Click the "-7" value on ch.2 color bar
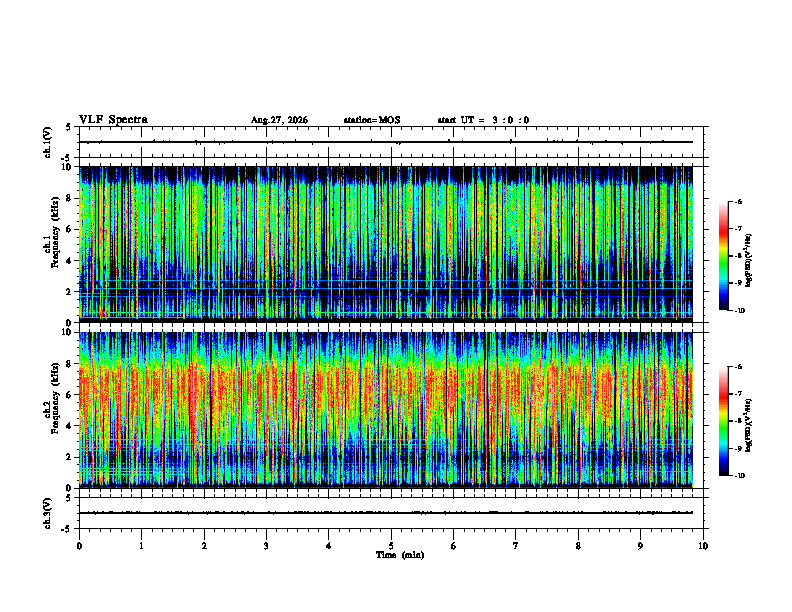The width and height of the screenshot is (792, 612). [738, 394]
